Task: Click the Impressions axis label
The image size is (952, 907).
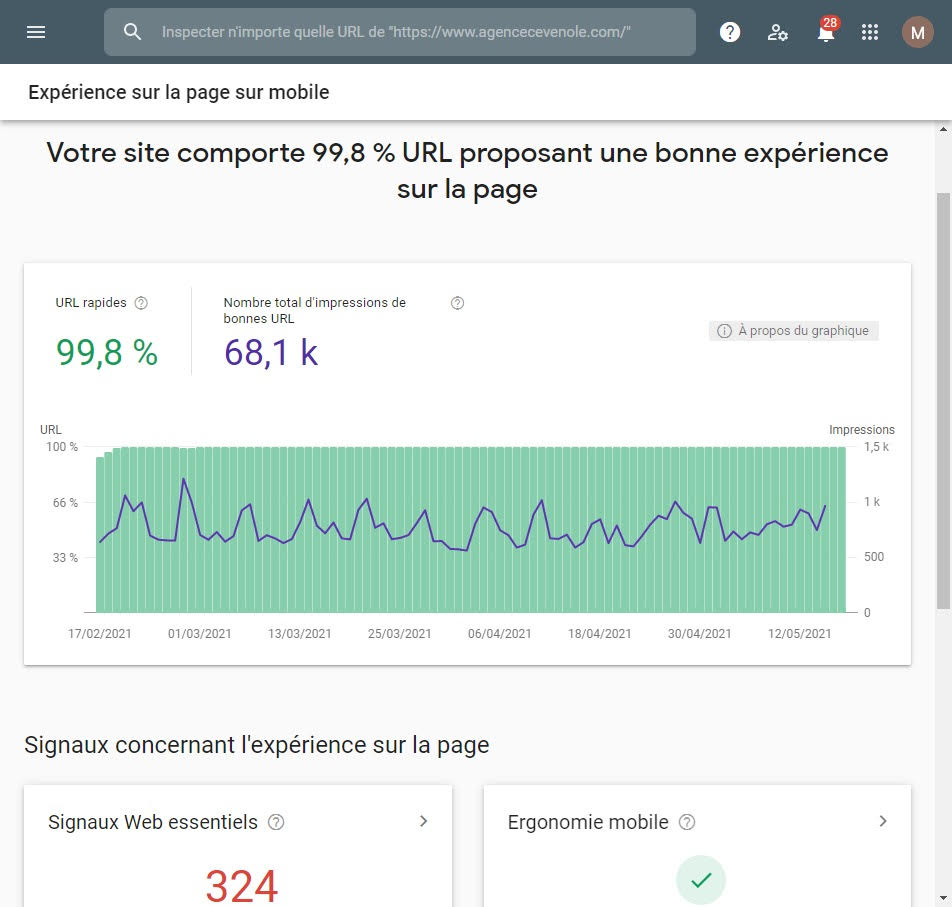Action: [x=862, y=430]
